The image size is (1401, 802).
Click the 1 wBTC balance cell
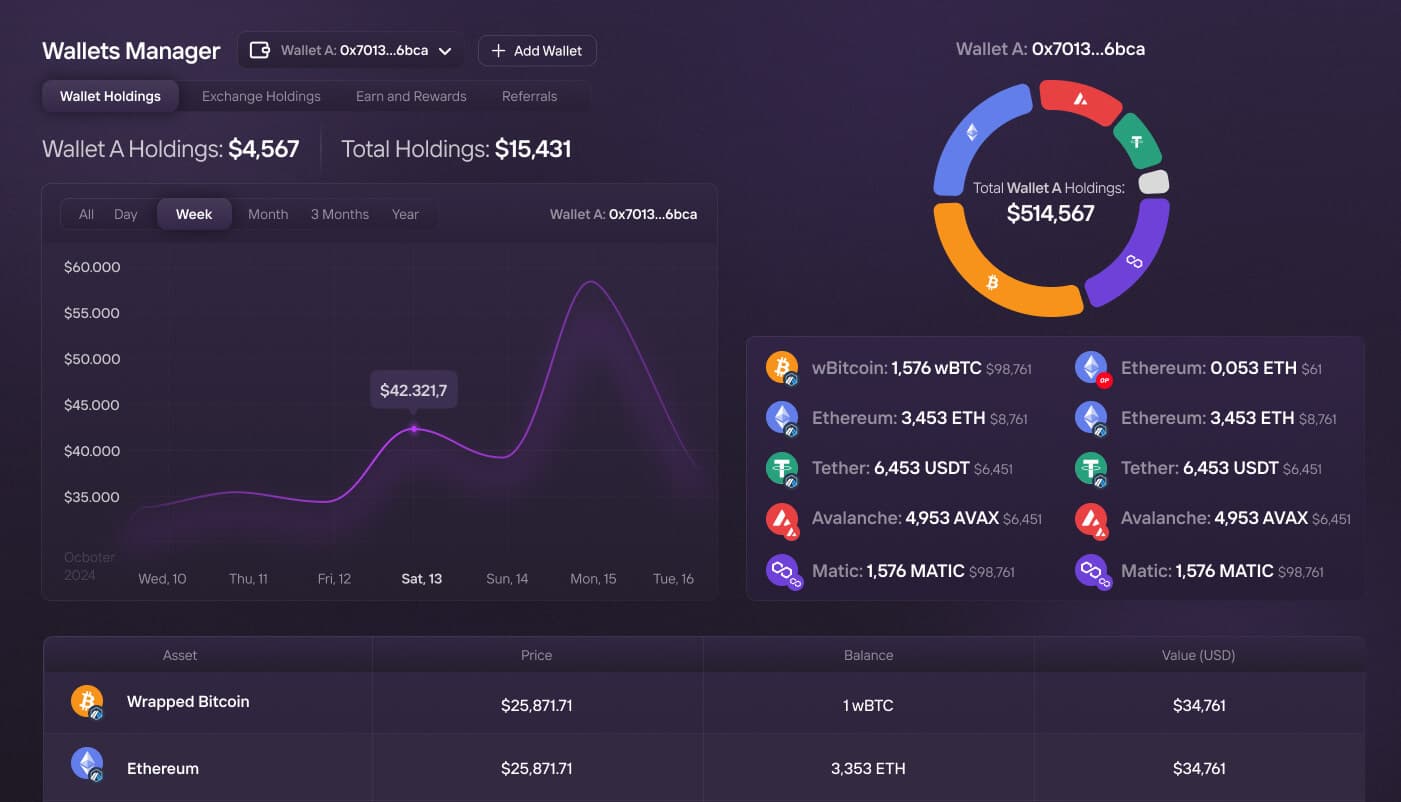868,705
